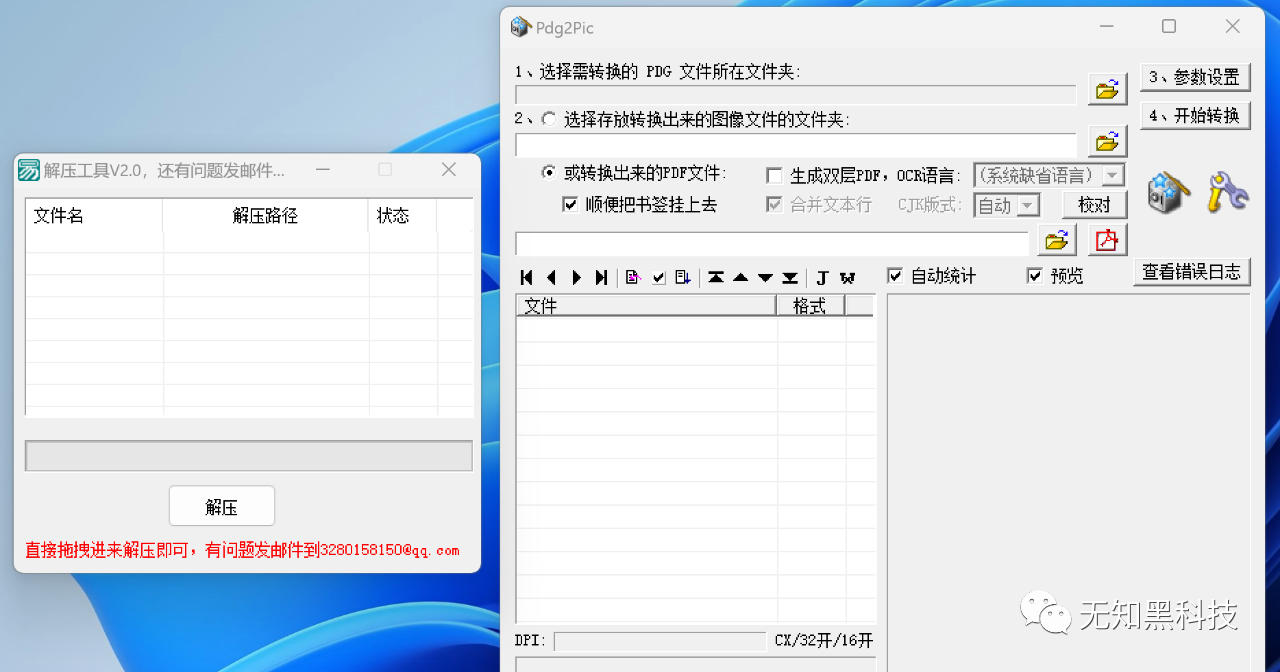Enable 生成双层PDF checkbox

coord(774,176)
